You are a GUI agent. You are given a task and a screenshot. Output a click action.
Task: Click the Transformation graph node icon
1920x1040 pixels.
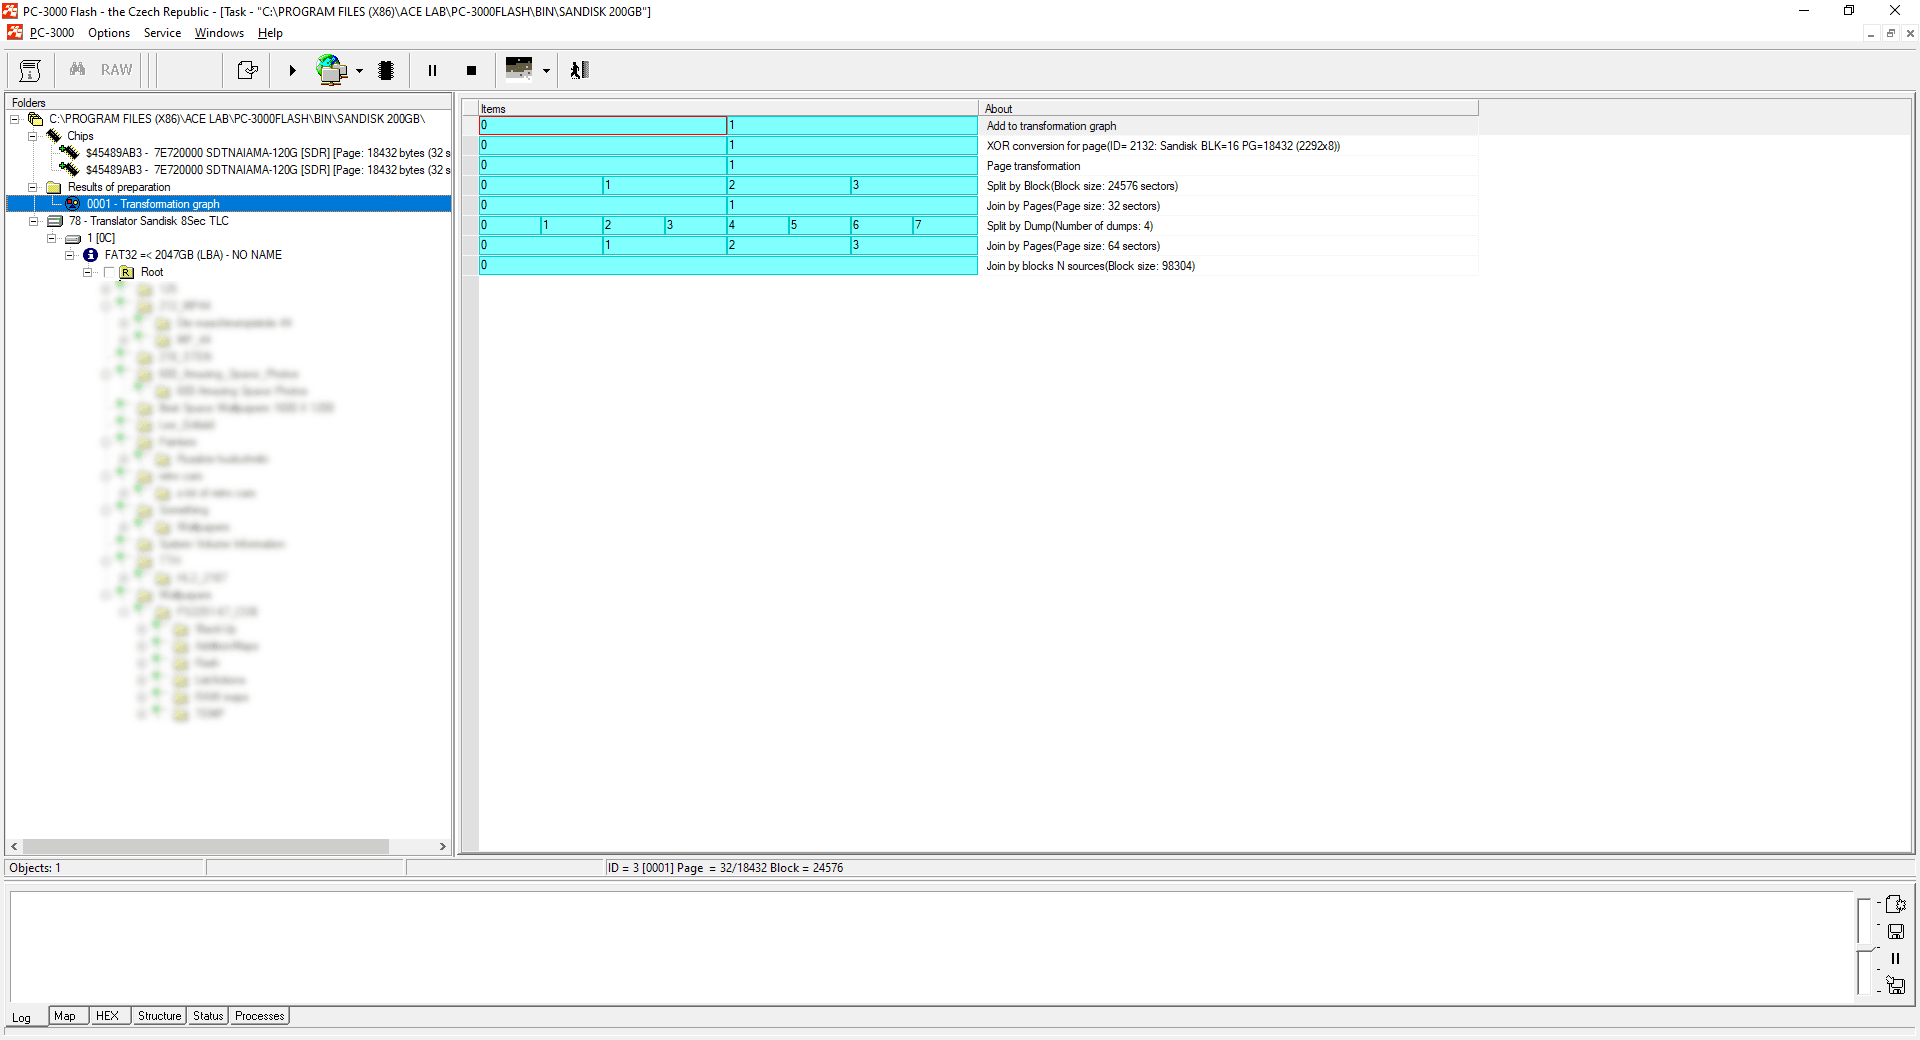click(73, 204)
